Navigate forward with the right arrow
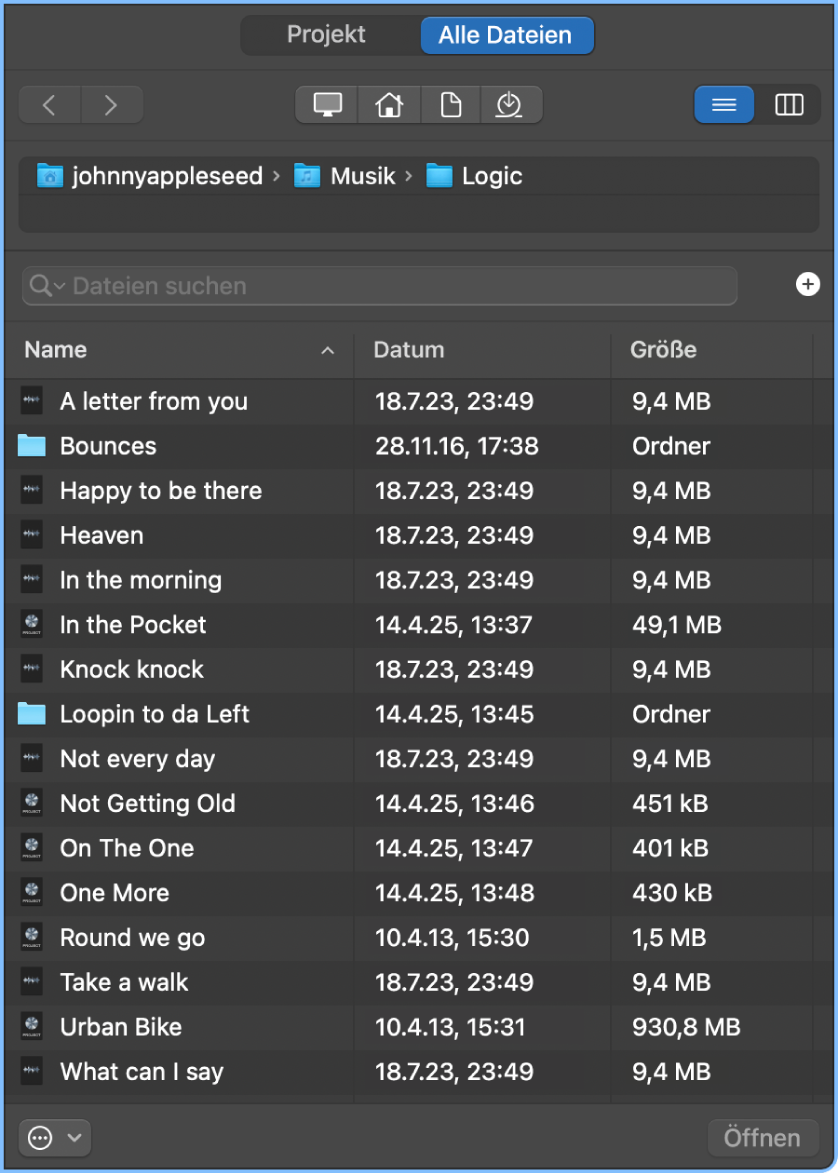Image resolution: width=838 pixels, height=1173 pixels. pyautogui.click(x=111, y=105)
